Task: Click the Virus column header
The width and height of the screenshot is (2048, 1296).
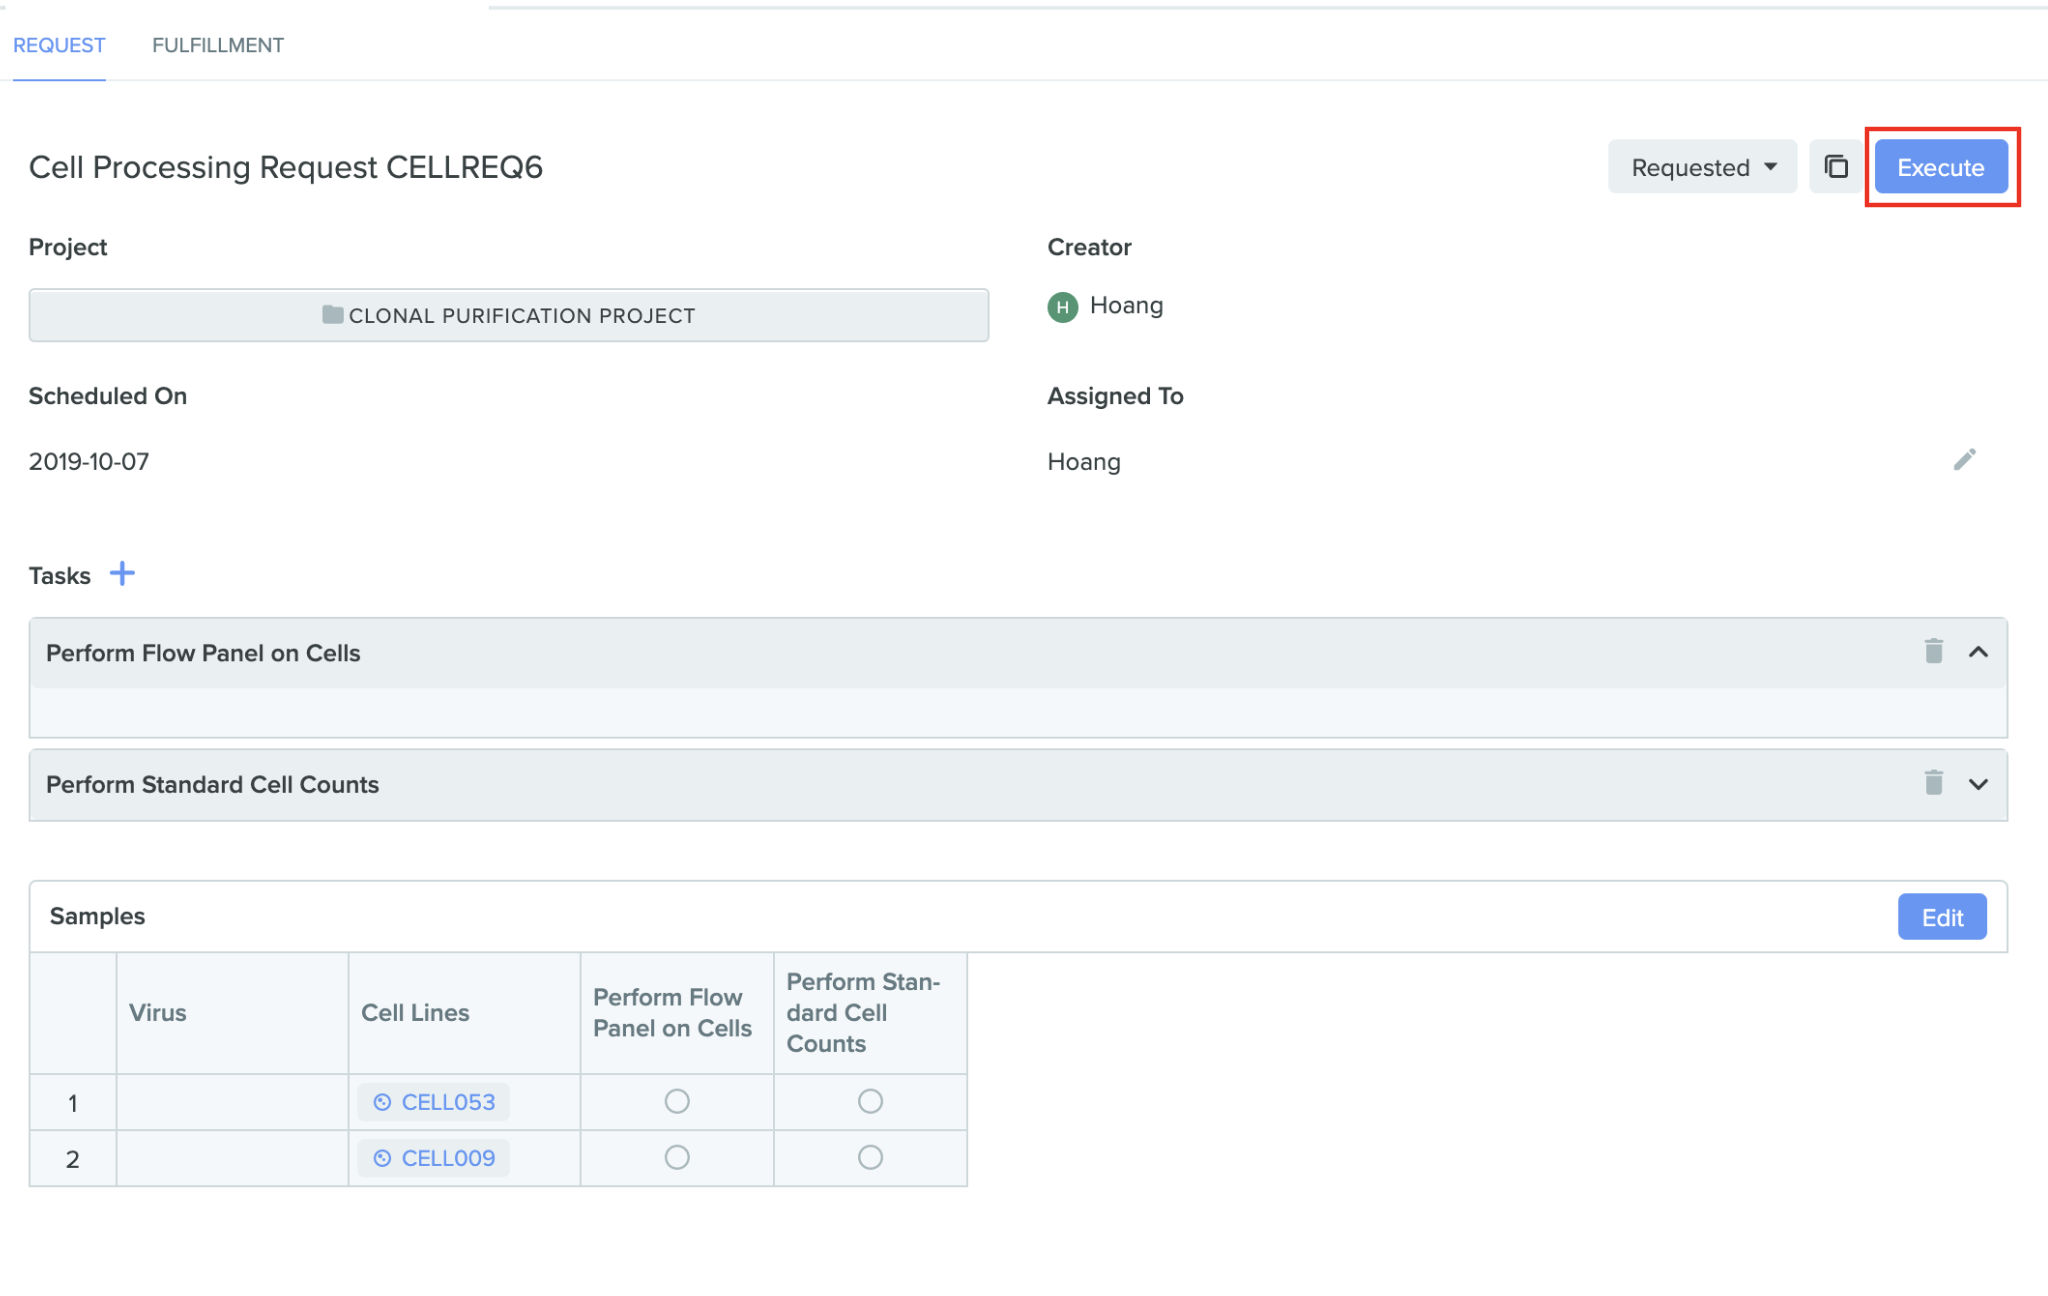Action: tap(232, 1013)
